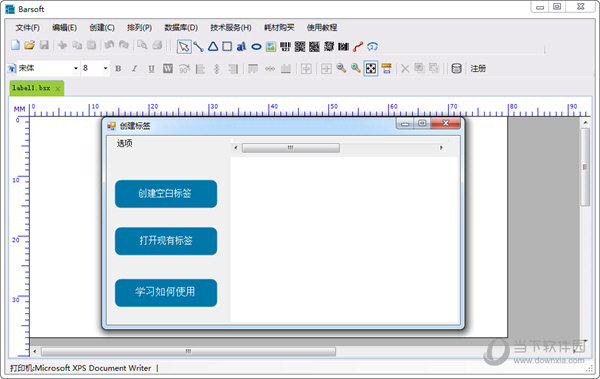Screen dimensions: 600x379
Task: Click the blue arc text tool
Action: [x=372, y=47]
